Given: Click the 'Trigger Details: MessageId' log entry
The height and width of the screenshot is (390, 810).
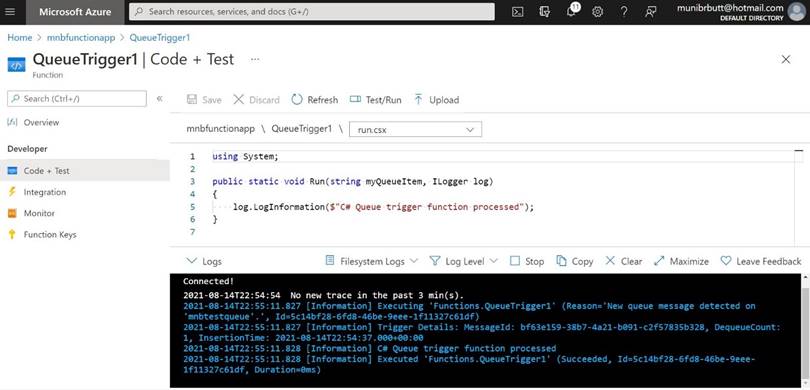Looking at the screenshot, I should click(x=481, y=332).
